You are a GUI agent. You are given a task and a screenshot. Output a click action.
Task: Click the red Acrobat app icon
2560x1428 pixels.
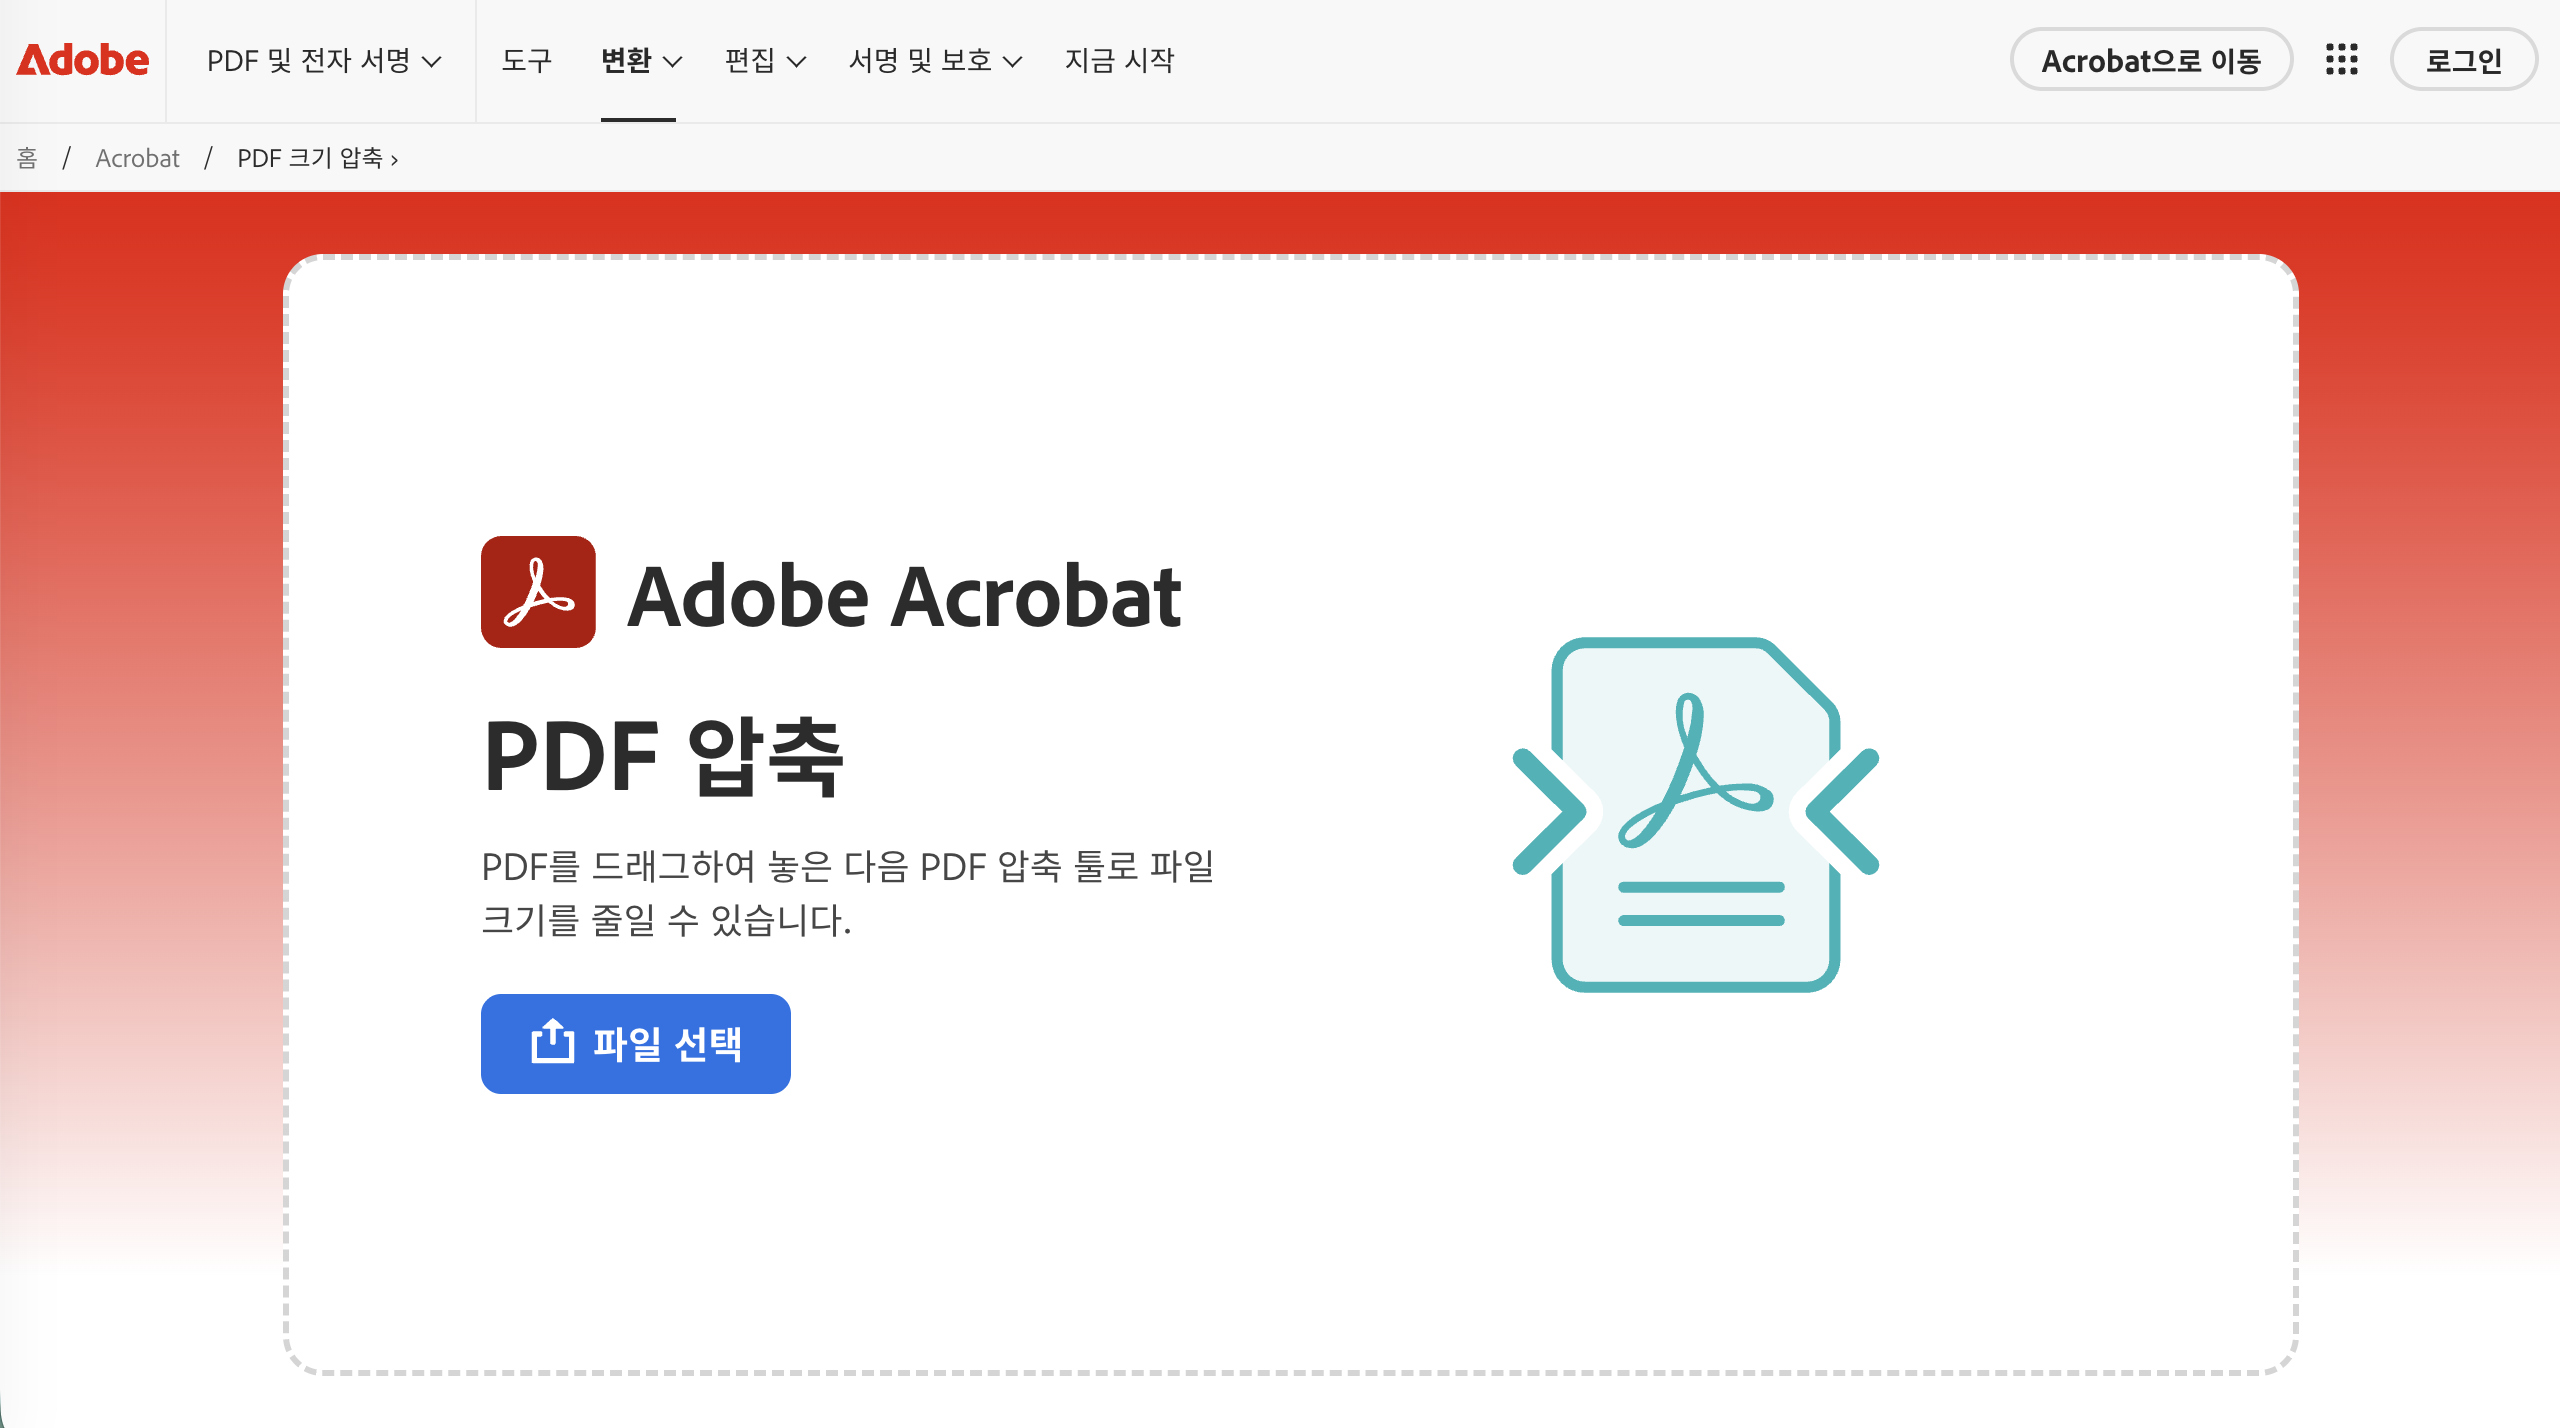538,592
